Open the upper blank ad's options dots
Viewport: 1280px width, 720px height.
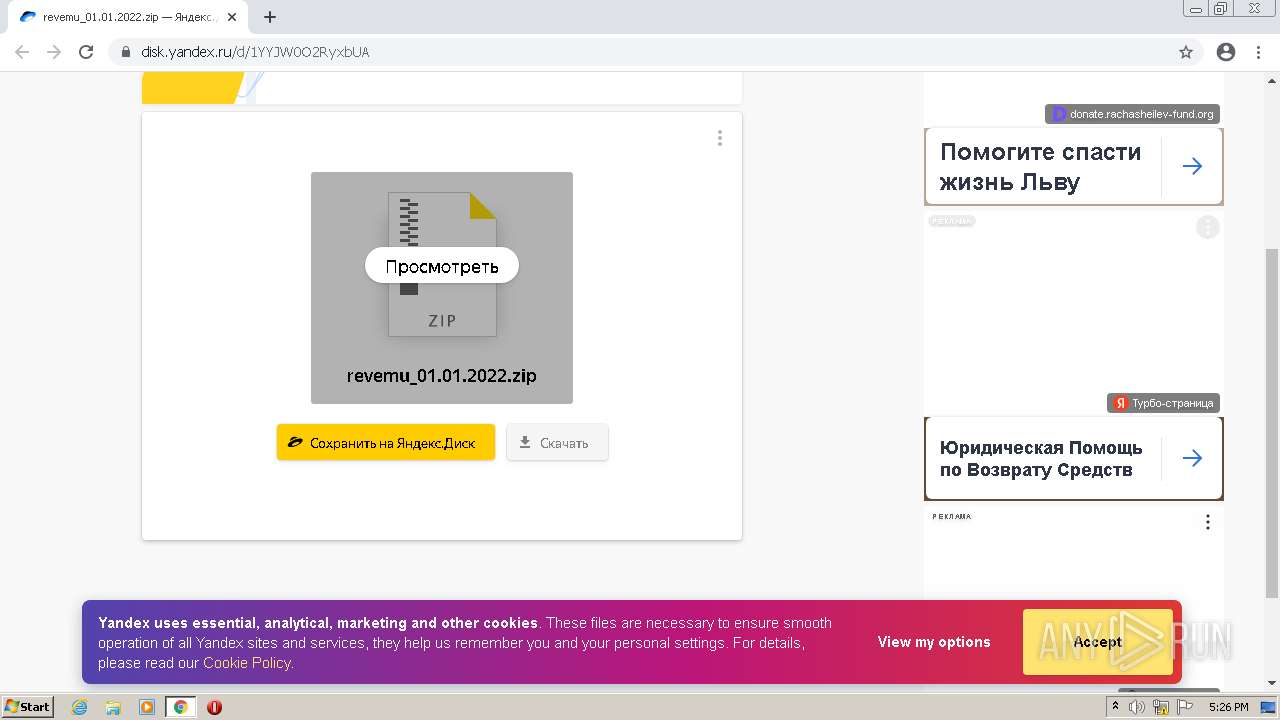click(x=1208, y=227)
